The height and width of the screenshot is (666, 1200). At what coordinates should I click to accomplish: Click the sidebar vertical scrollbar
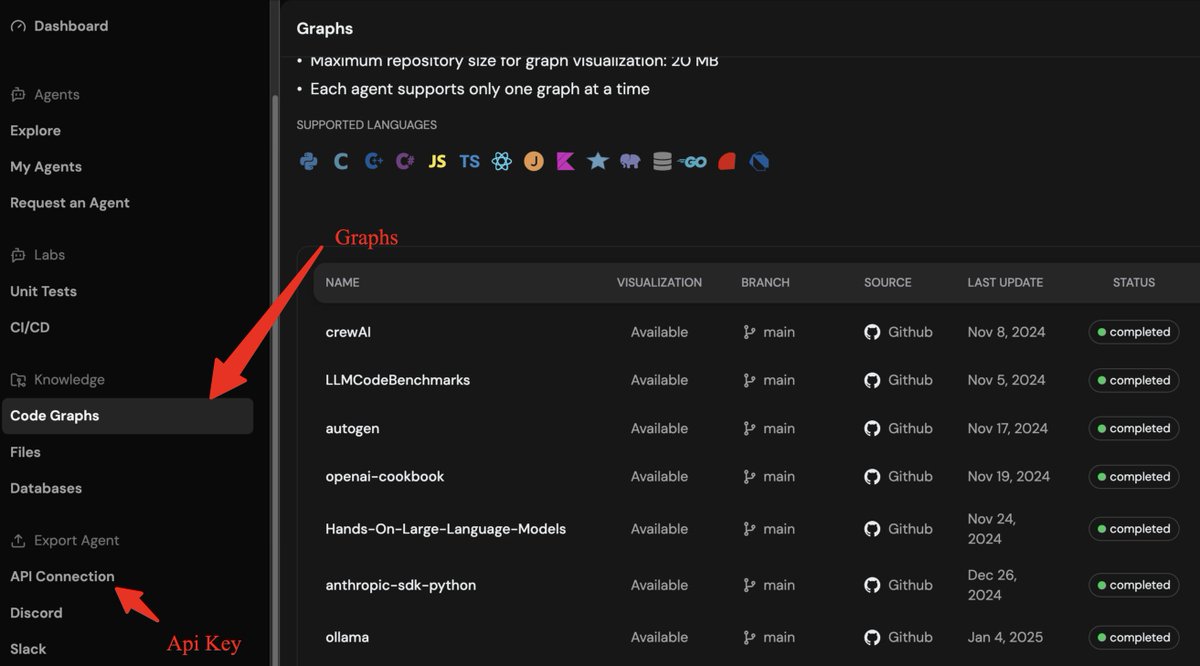[275, 380]
